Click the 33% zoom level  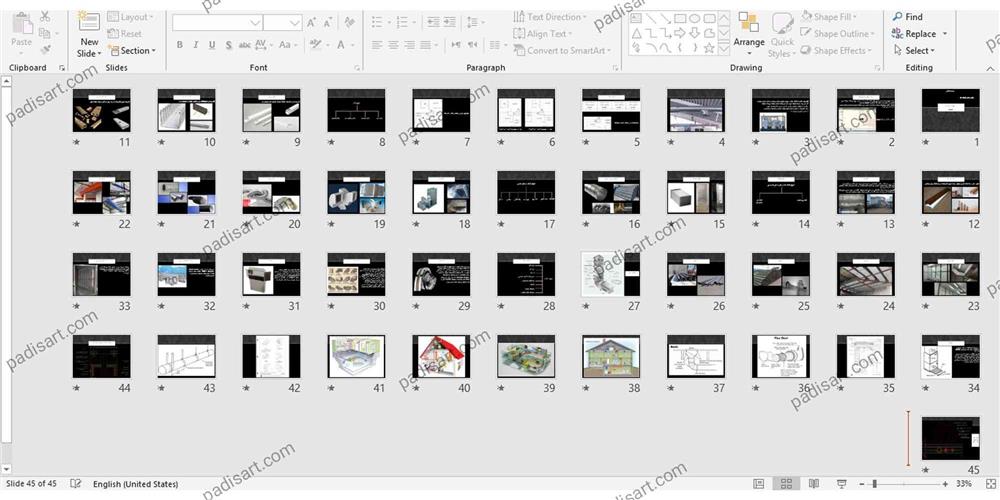pyautogui.click(x=964, y=484)
